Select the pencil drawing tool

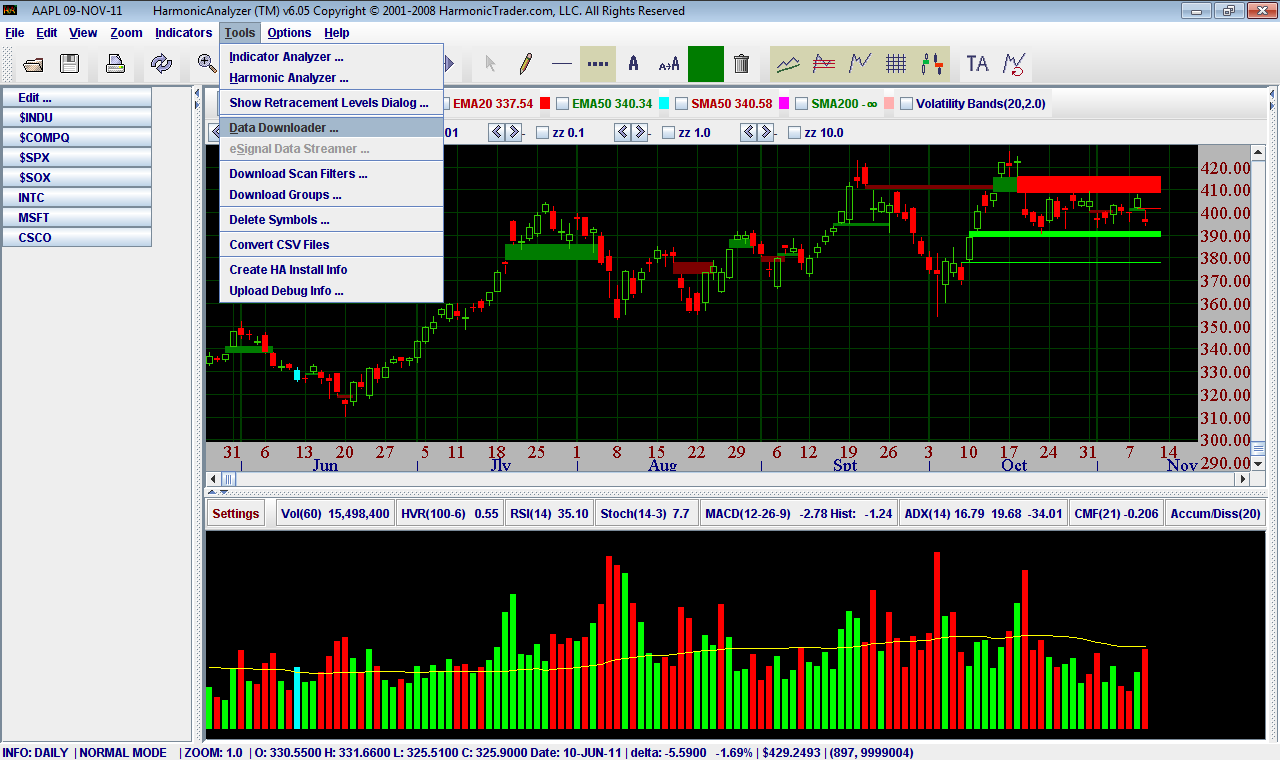[x=525, y=64]
